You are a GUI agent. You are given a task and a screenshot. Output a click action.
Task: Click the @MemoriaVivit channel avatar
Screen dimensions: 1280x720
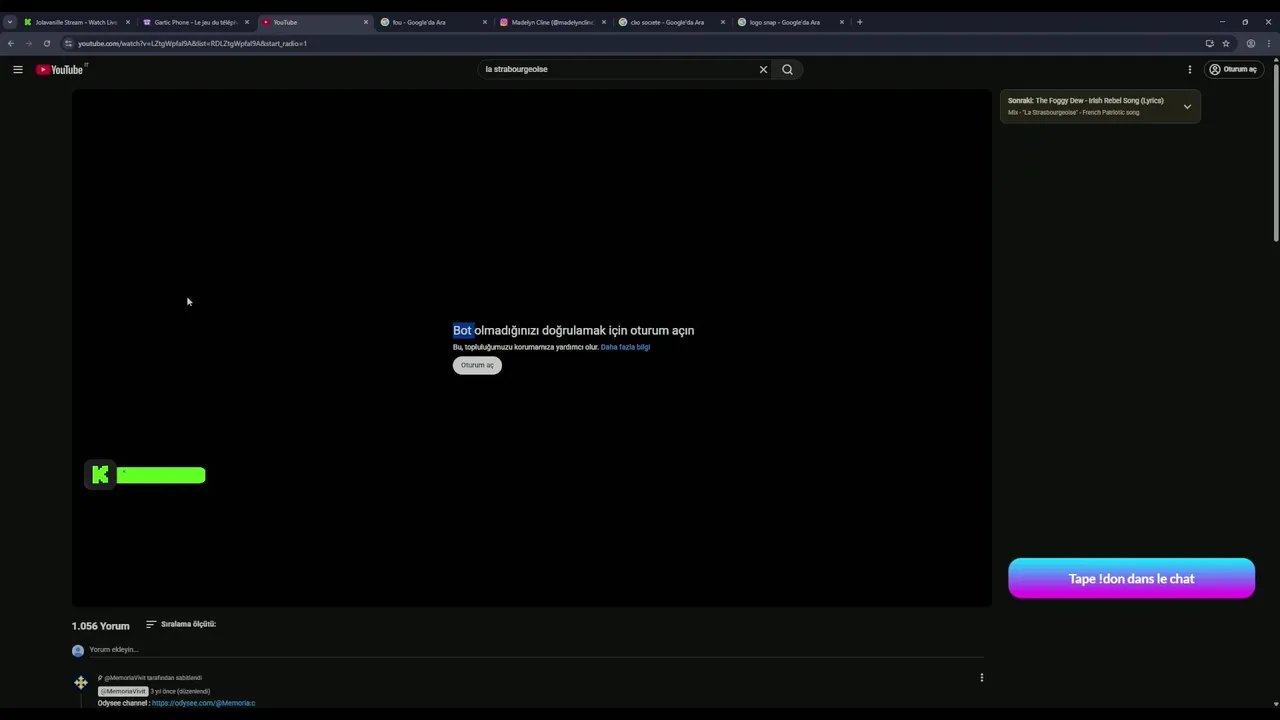tap(81, 683)
